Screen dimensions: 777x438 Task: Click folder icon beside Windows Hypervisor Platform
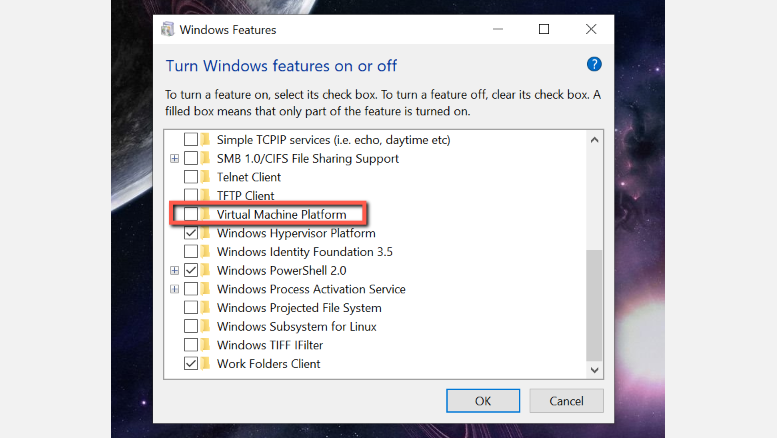[x=205, y=233]
